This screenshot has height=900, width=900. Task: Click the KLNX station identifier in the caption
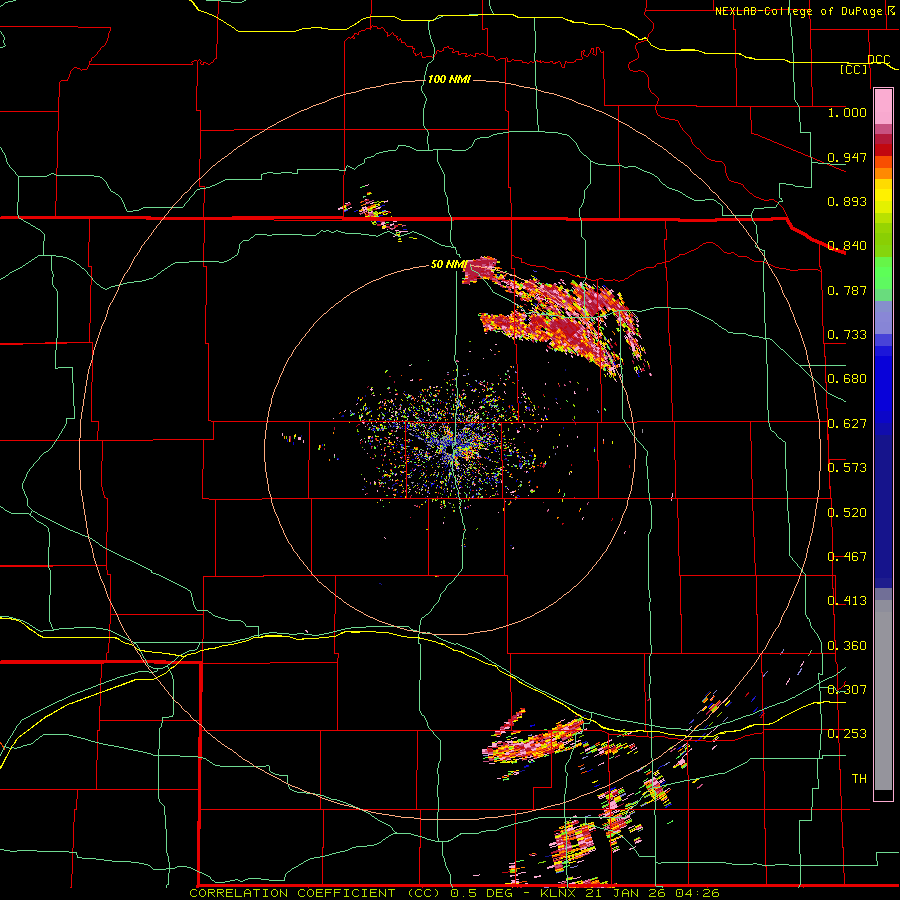pos(557,893)
